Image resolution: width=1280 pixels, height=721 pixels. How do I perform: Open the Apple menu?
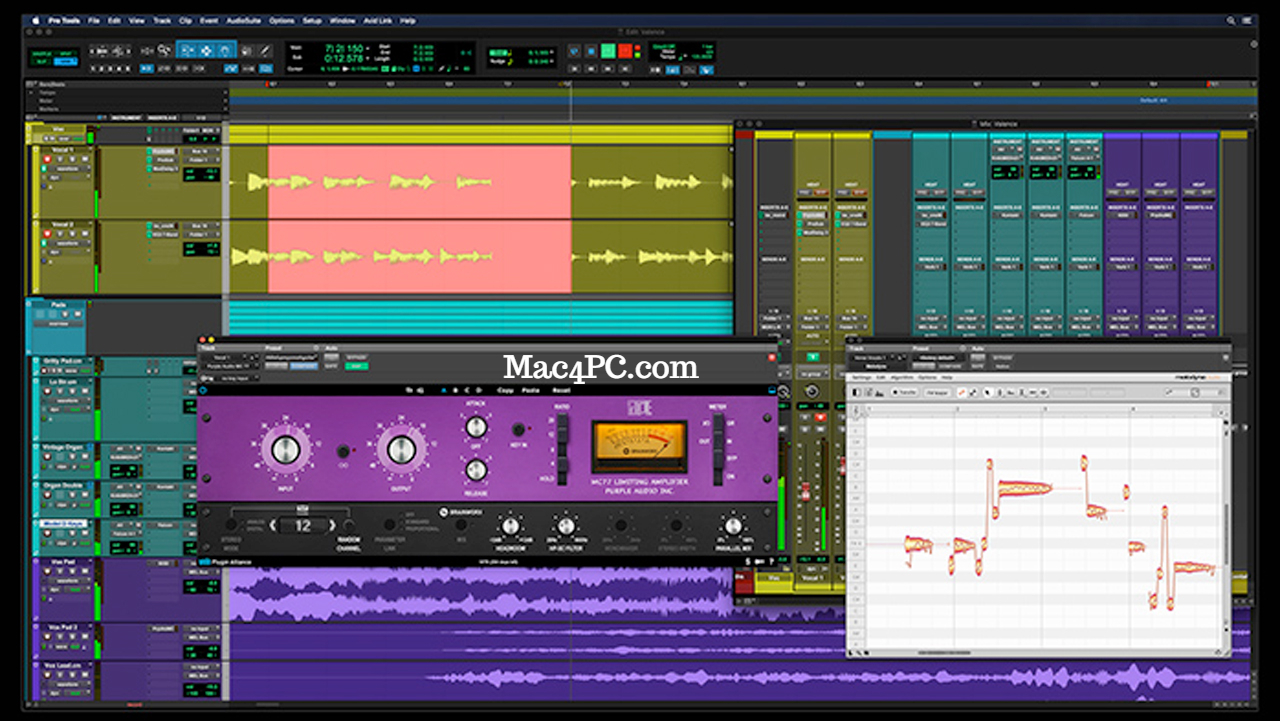[x=38, y=20]
